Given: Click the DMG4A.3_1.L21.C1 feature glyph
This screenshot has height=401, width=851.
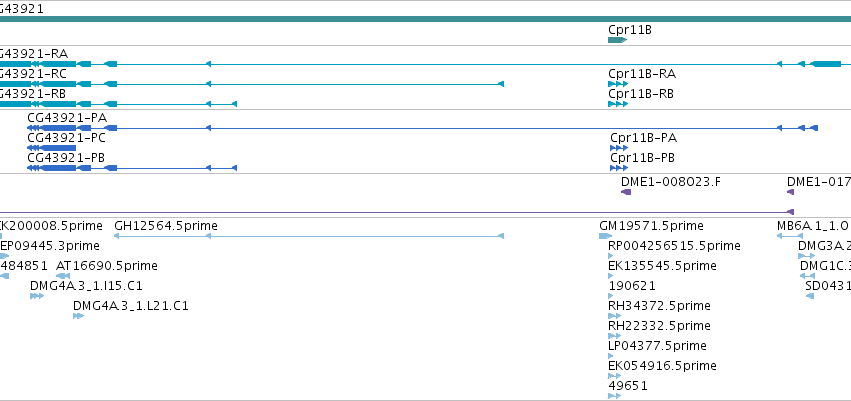Looking at the screenshot, I should point(79,316).
